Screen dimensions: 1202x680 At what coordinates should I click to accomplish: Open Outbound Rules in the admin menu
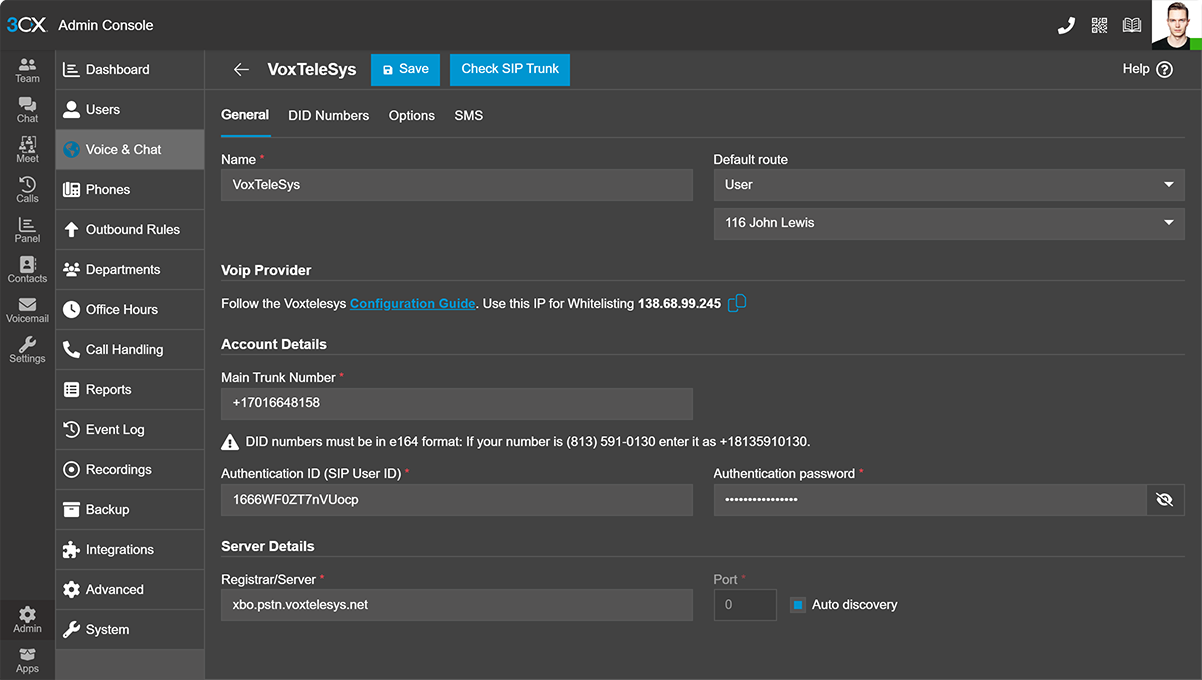click(x=130, y=230)
